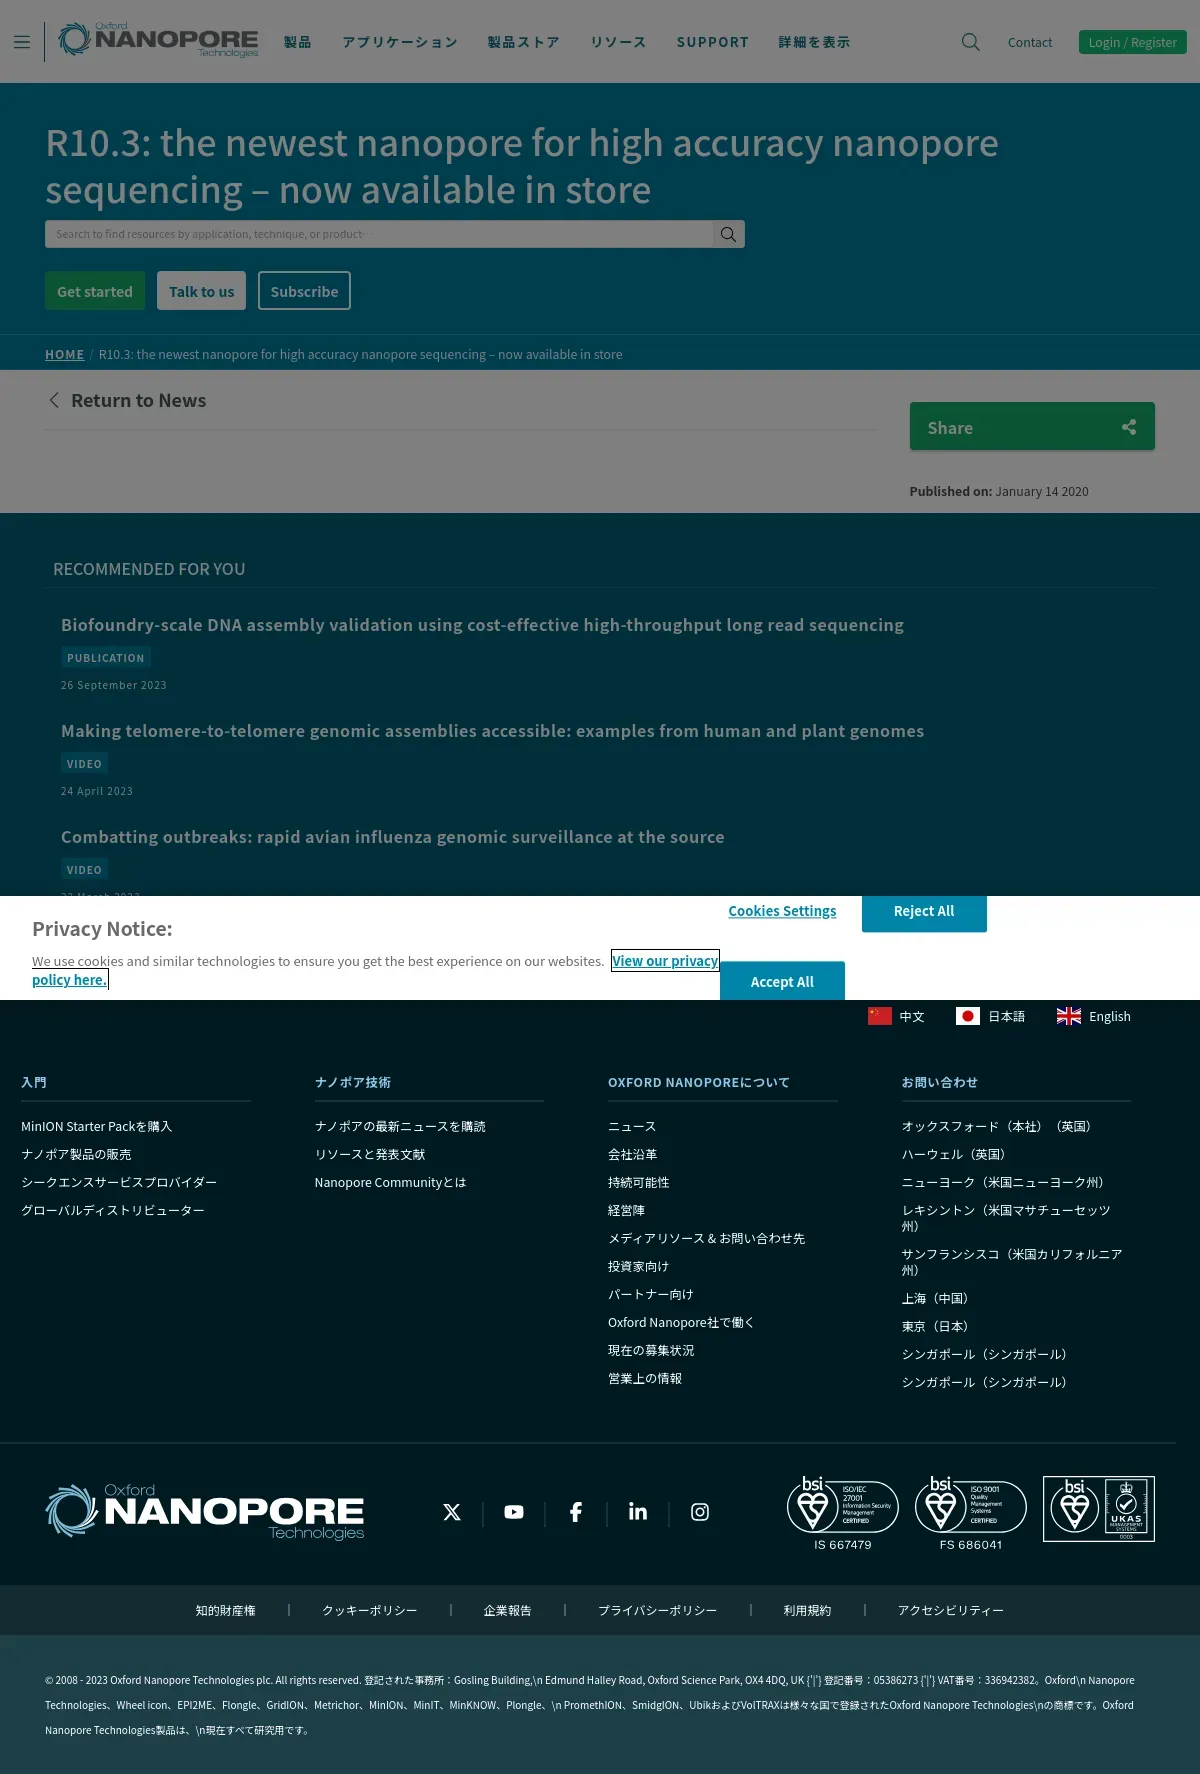The height and width of the screenshot is (1774, 1200).
Task: Click オックスフォード（本社）（英国） link
Action: 999,1126
